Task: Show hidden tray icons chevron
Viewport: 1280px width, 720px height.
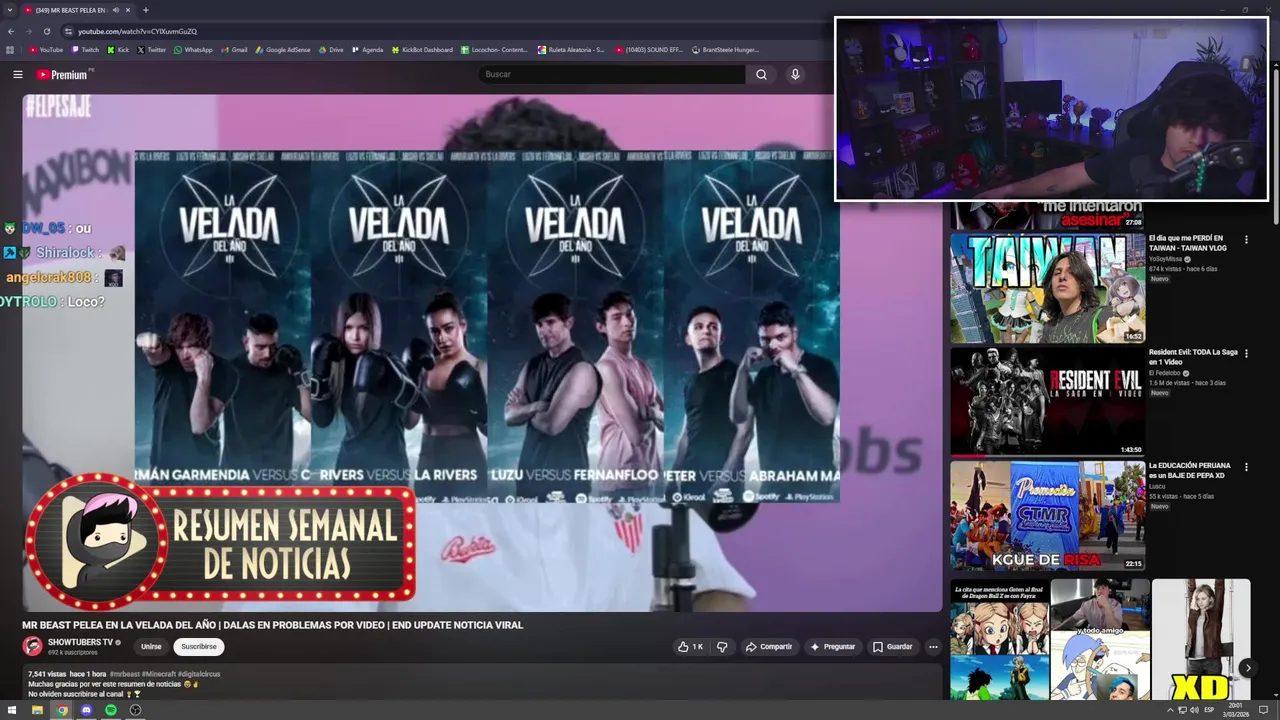Action: (1170, 710)
